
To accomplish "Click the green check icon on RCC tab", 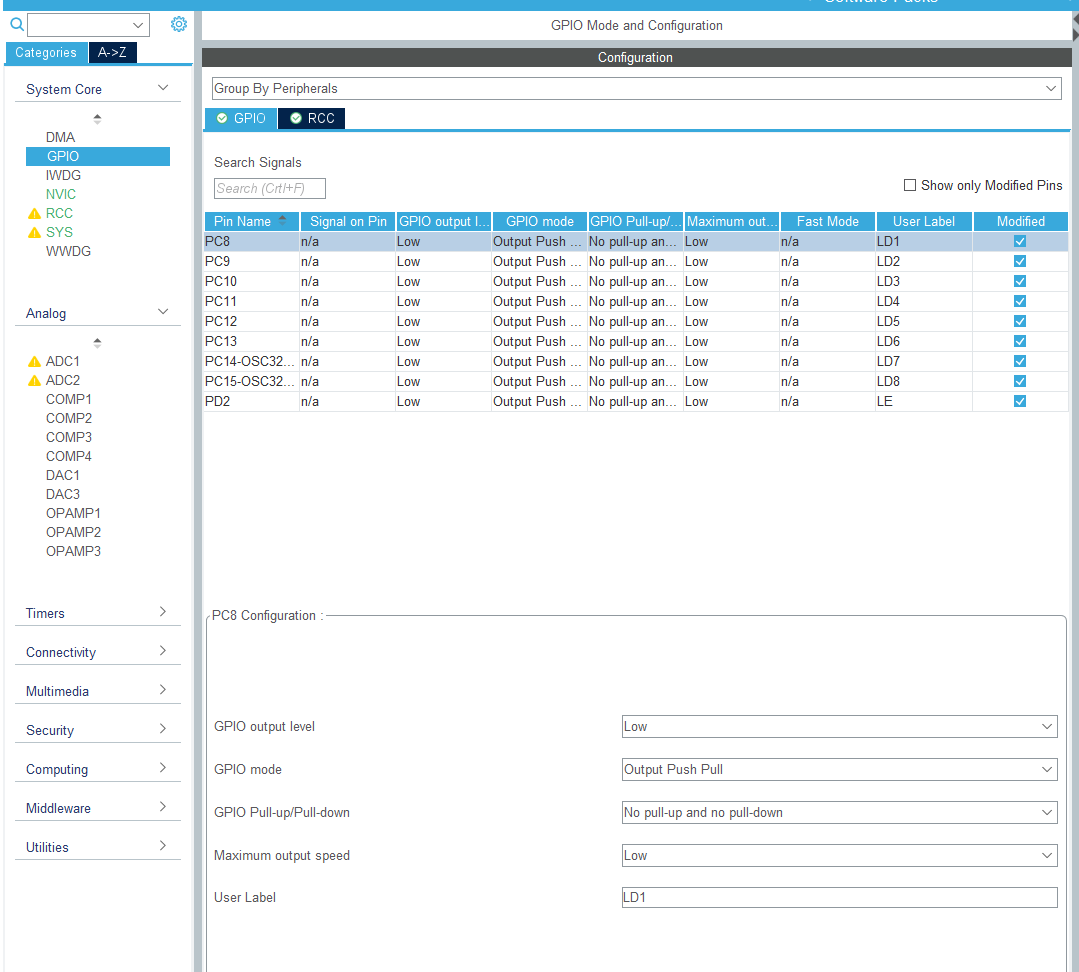I will 296,118.
